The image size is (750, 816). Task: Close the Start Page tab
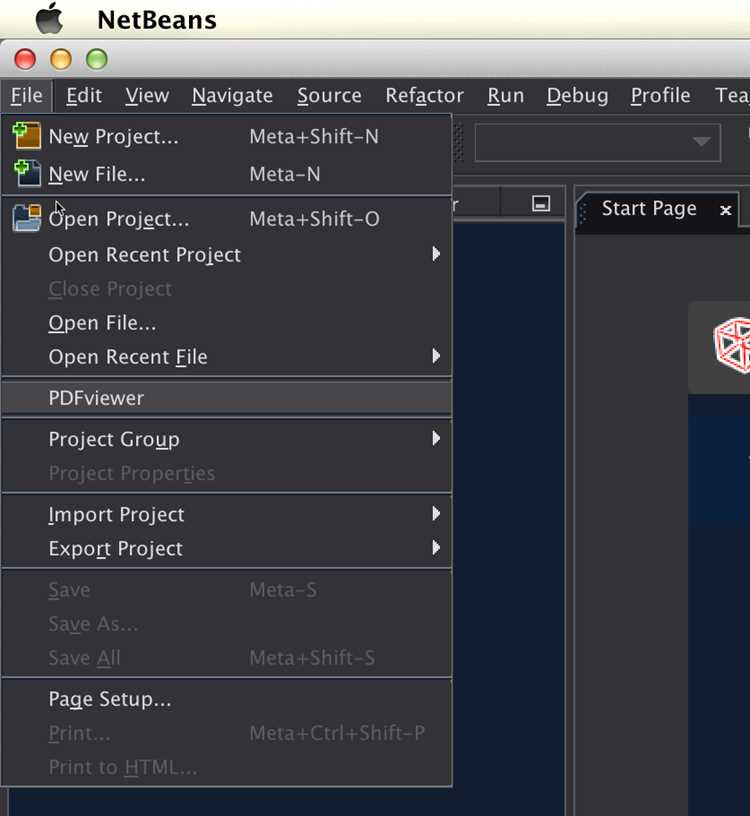click(x=725, y=210)
